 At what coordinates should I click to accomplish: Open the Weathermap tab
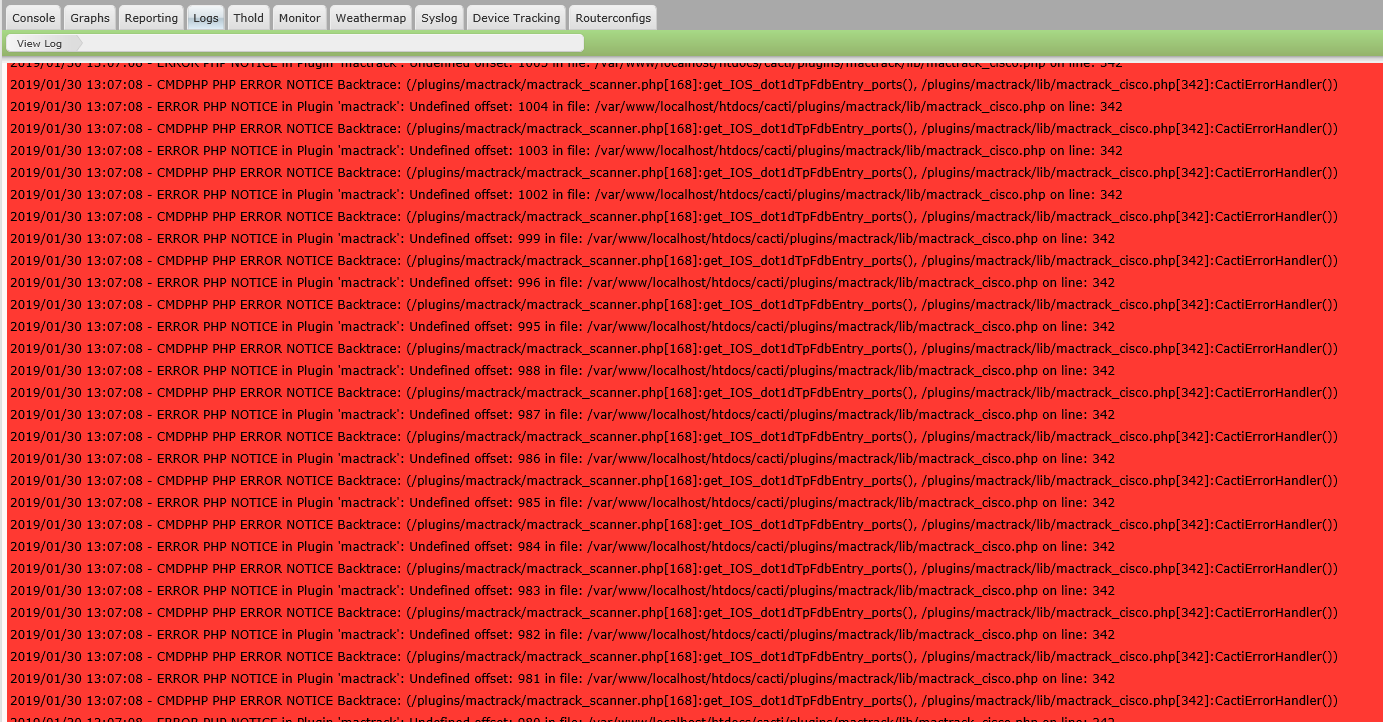[370, 17]
